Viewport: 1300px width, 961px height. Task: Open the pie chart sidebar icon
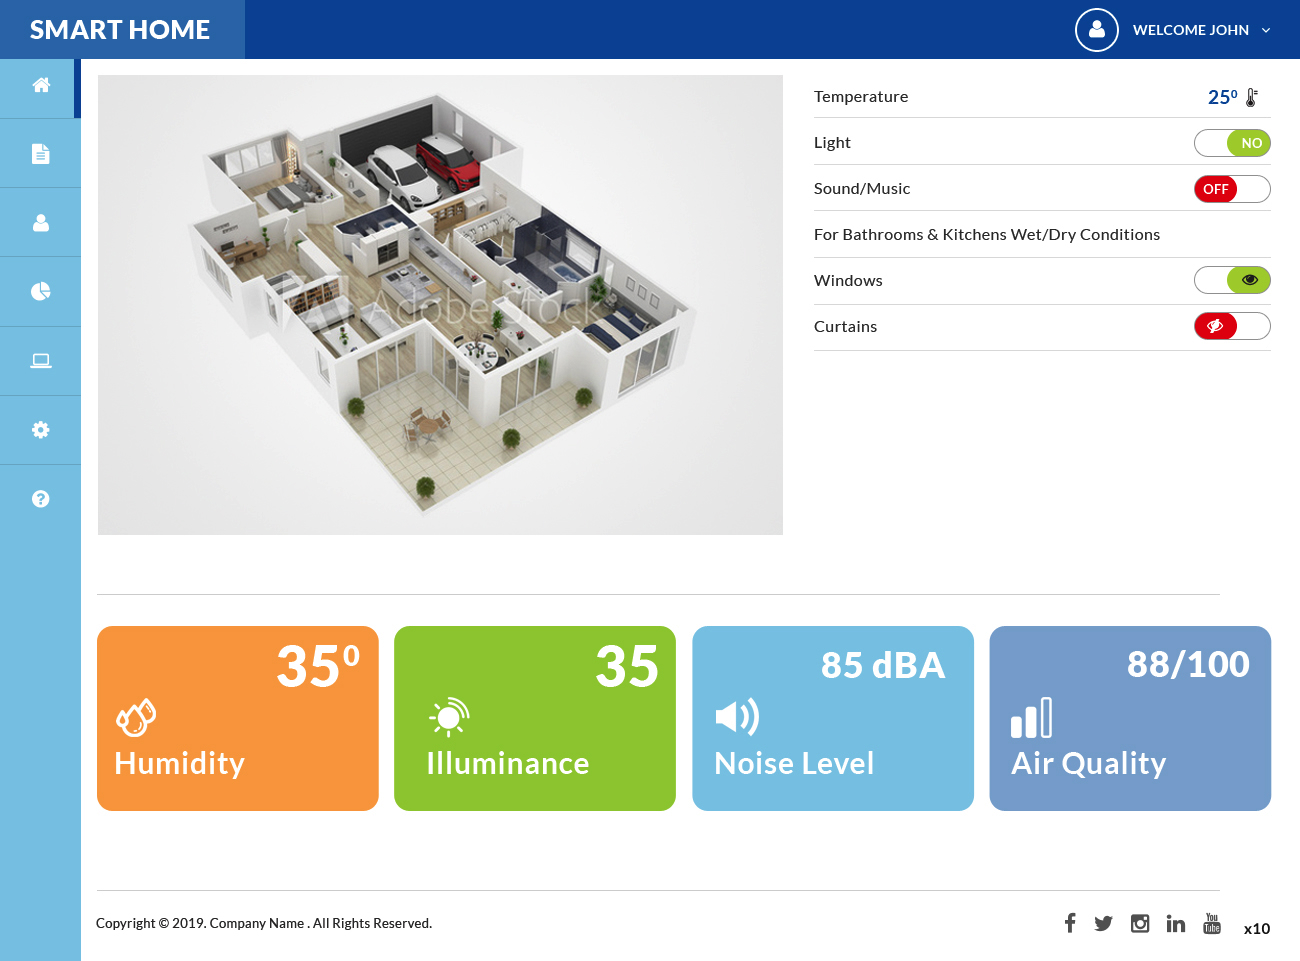click(41, 292)
